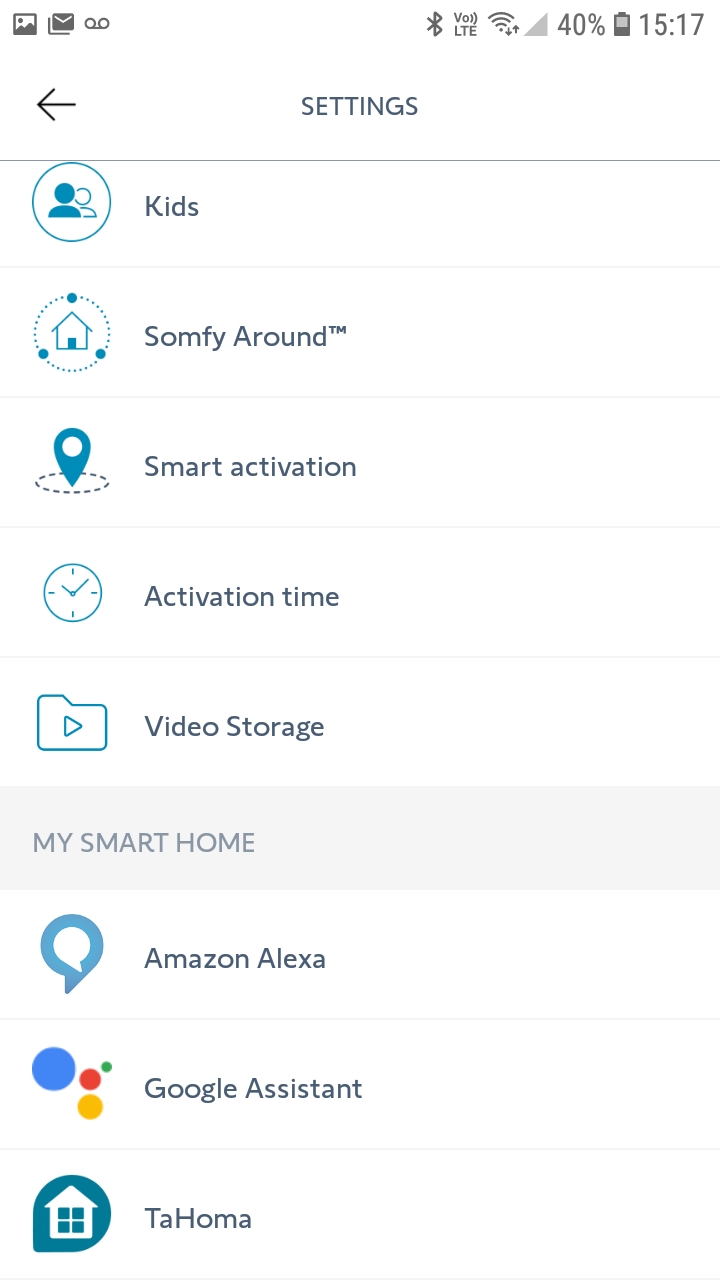Select the Smart activation option

point(250,467)
